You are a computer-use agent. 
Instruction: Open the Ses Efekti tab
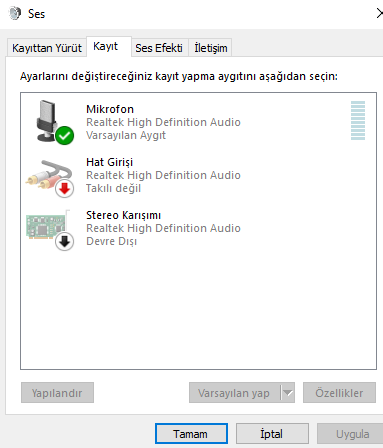click(159, 48)
